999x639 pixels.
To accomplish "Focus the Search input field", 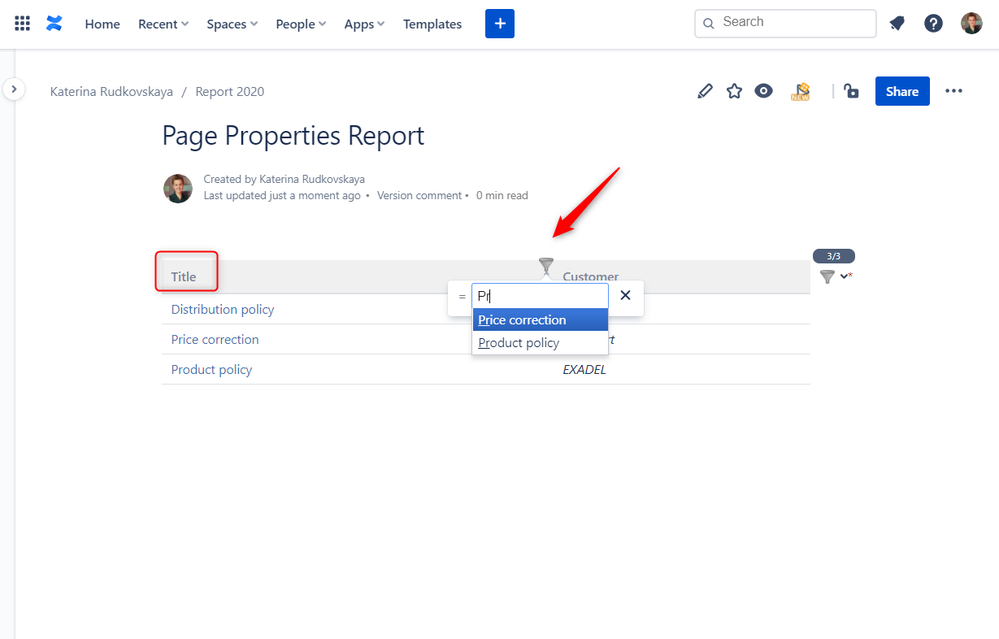I will (785, 23).
